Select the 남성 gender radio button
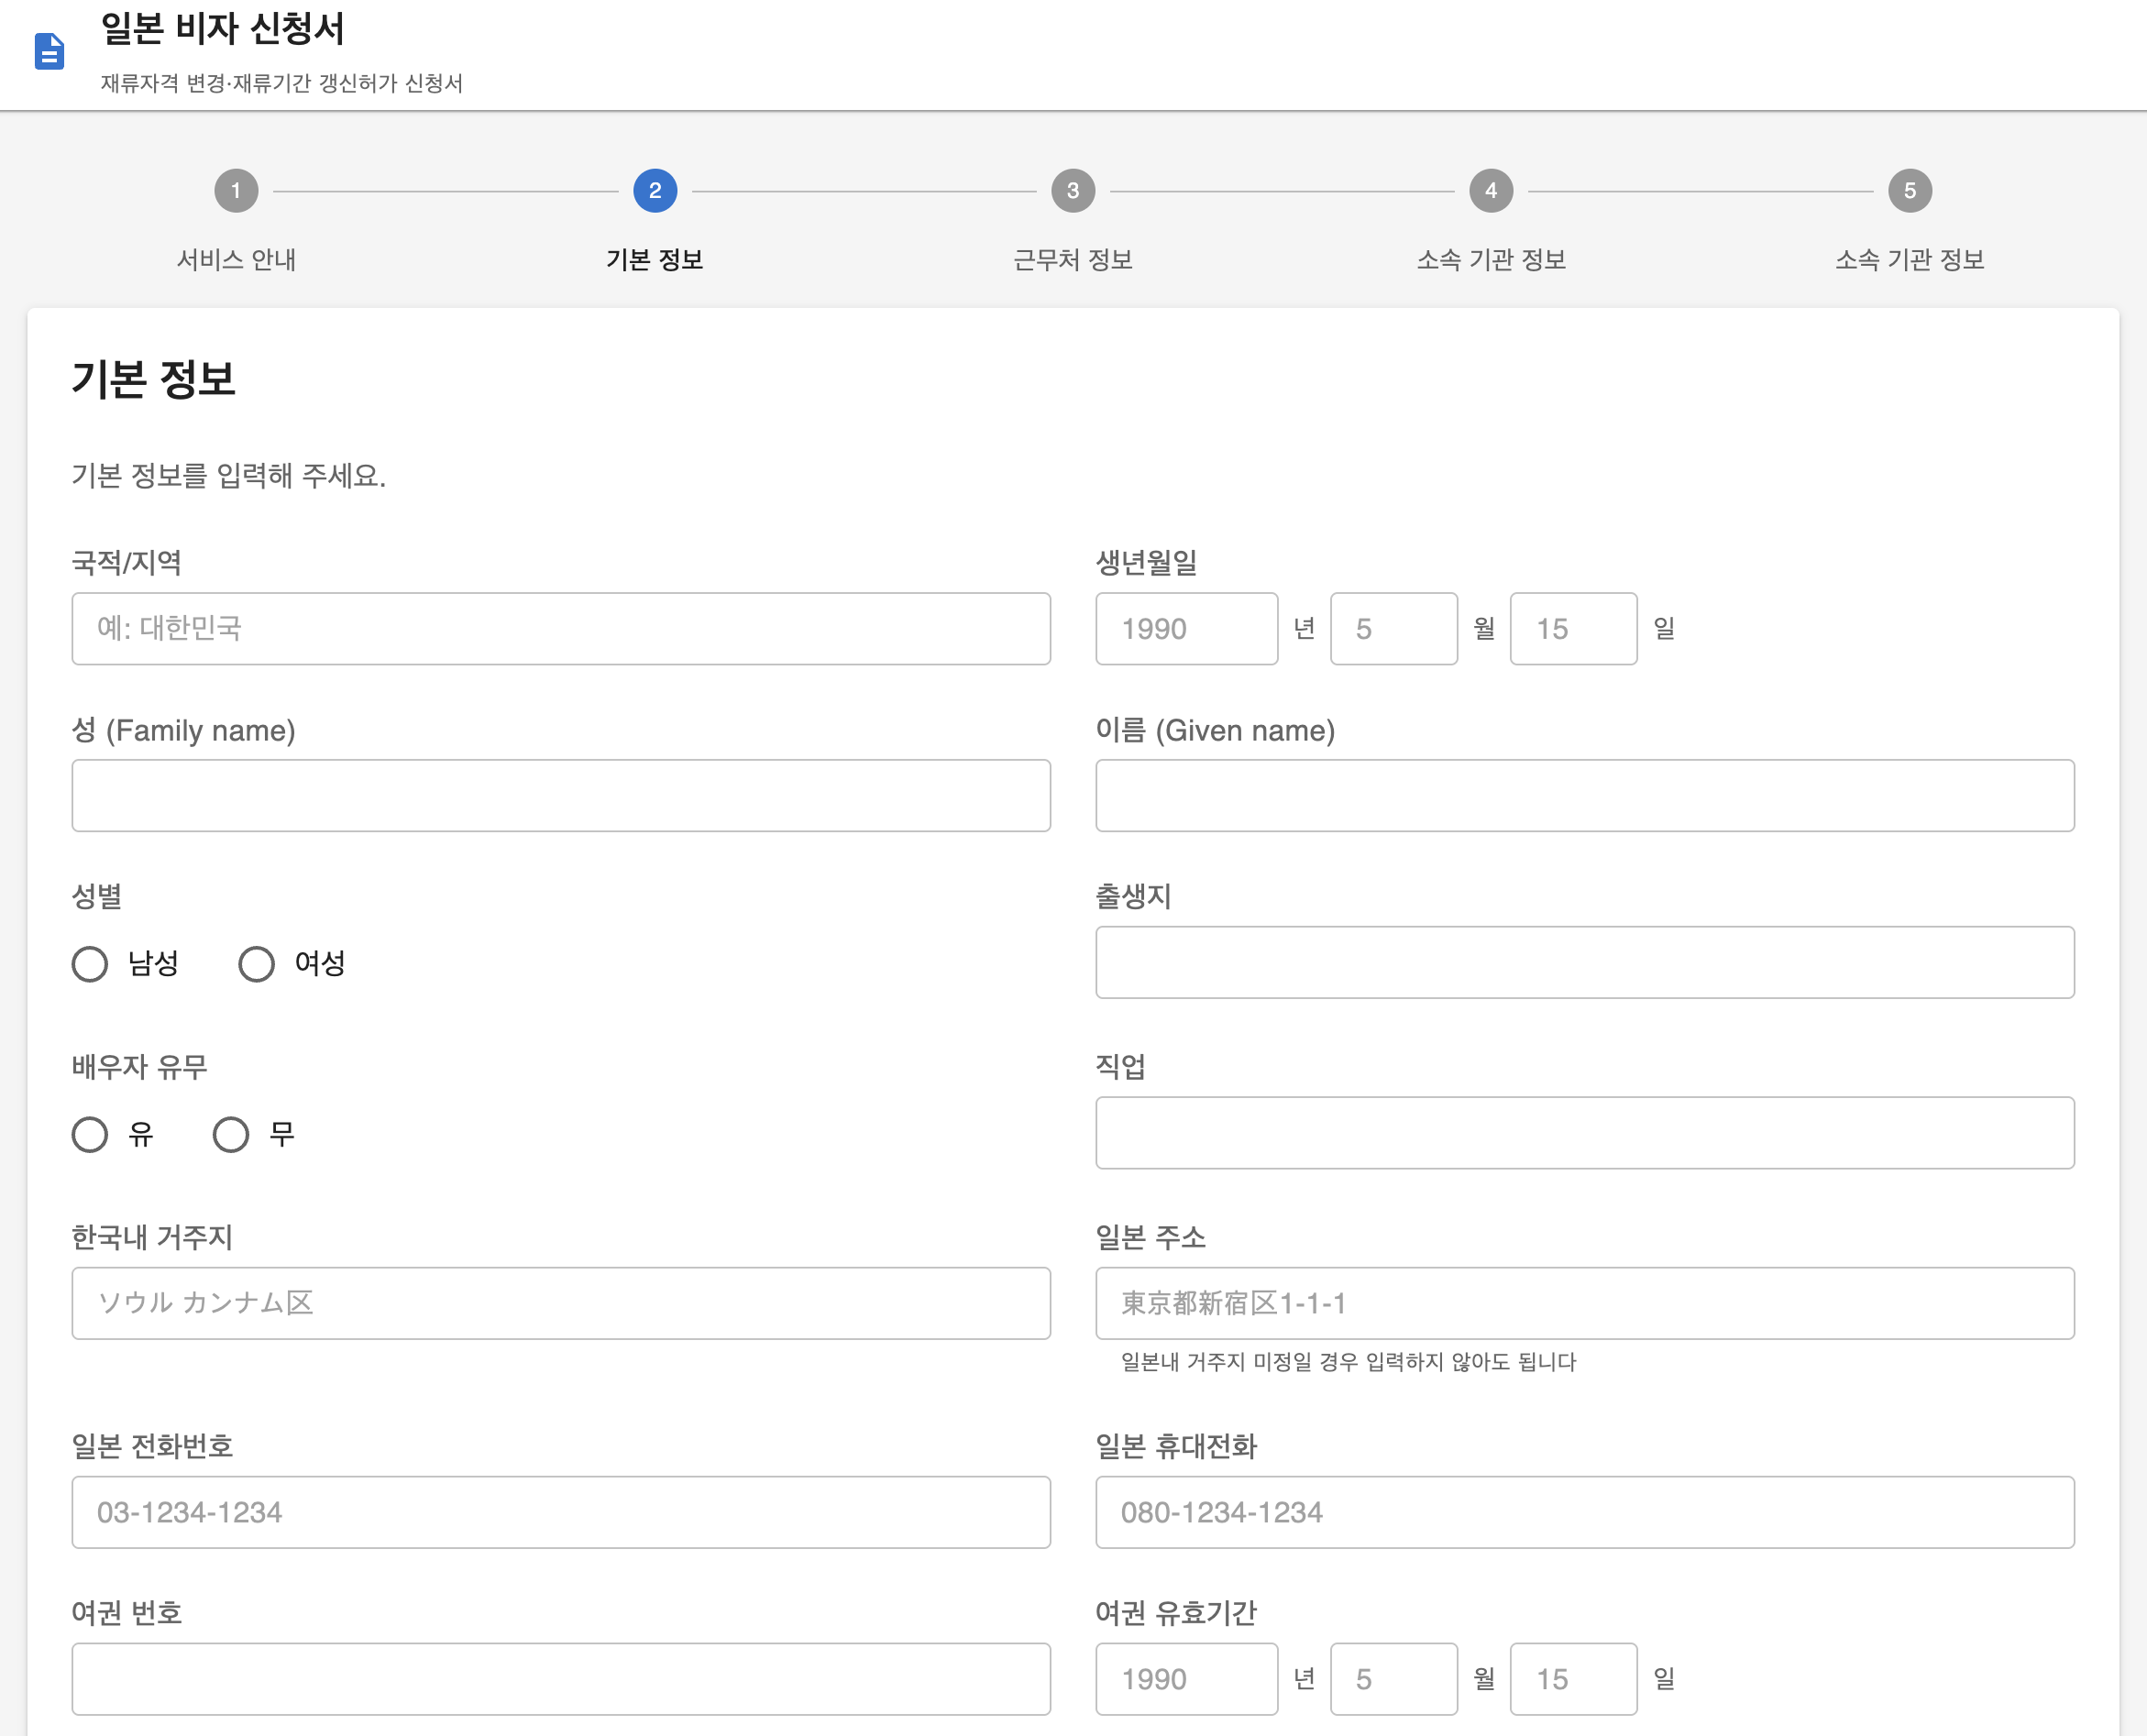The image size is (2147, 1736). 90,963
